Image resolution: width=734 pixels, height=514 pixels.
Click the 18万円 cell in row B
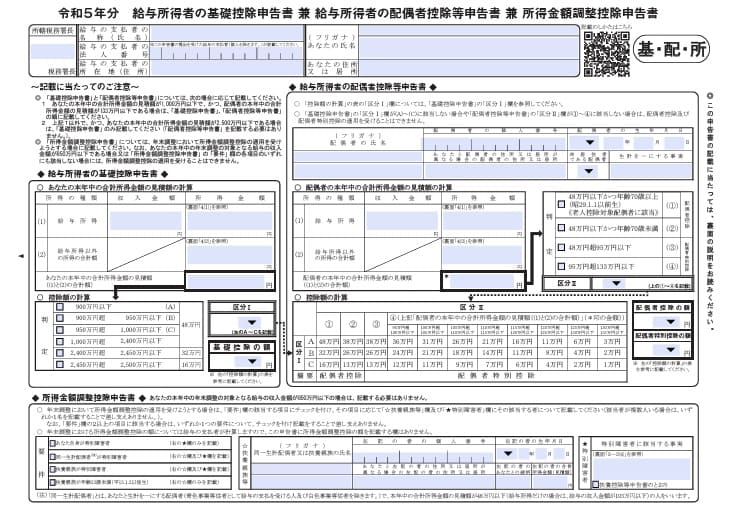pyautogui.click(x=460, y=353)
